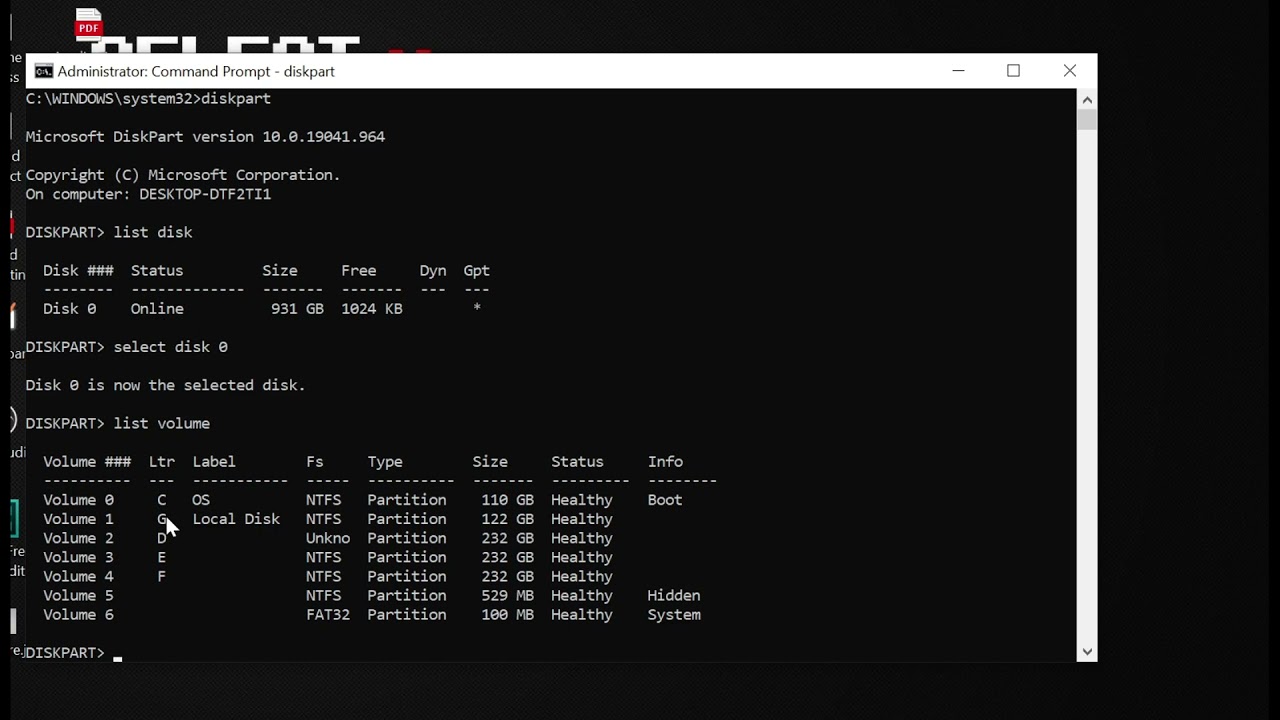Click the 'Unkno' file system of Volume 2
This screenshot has width=1280, height=720.
tap(328, 538)
